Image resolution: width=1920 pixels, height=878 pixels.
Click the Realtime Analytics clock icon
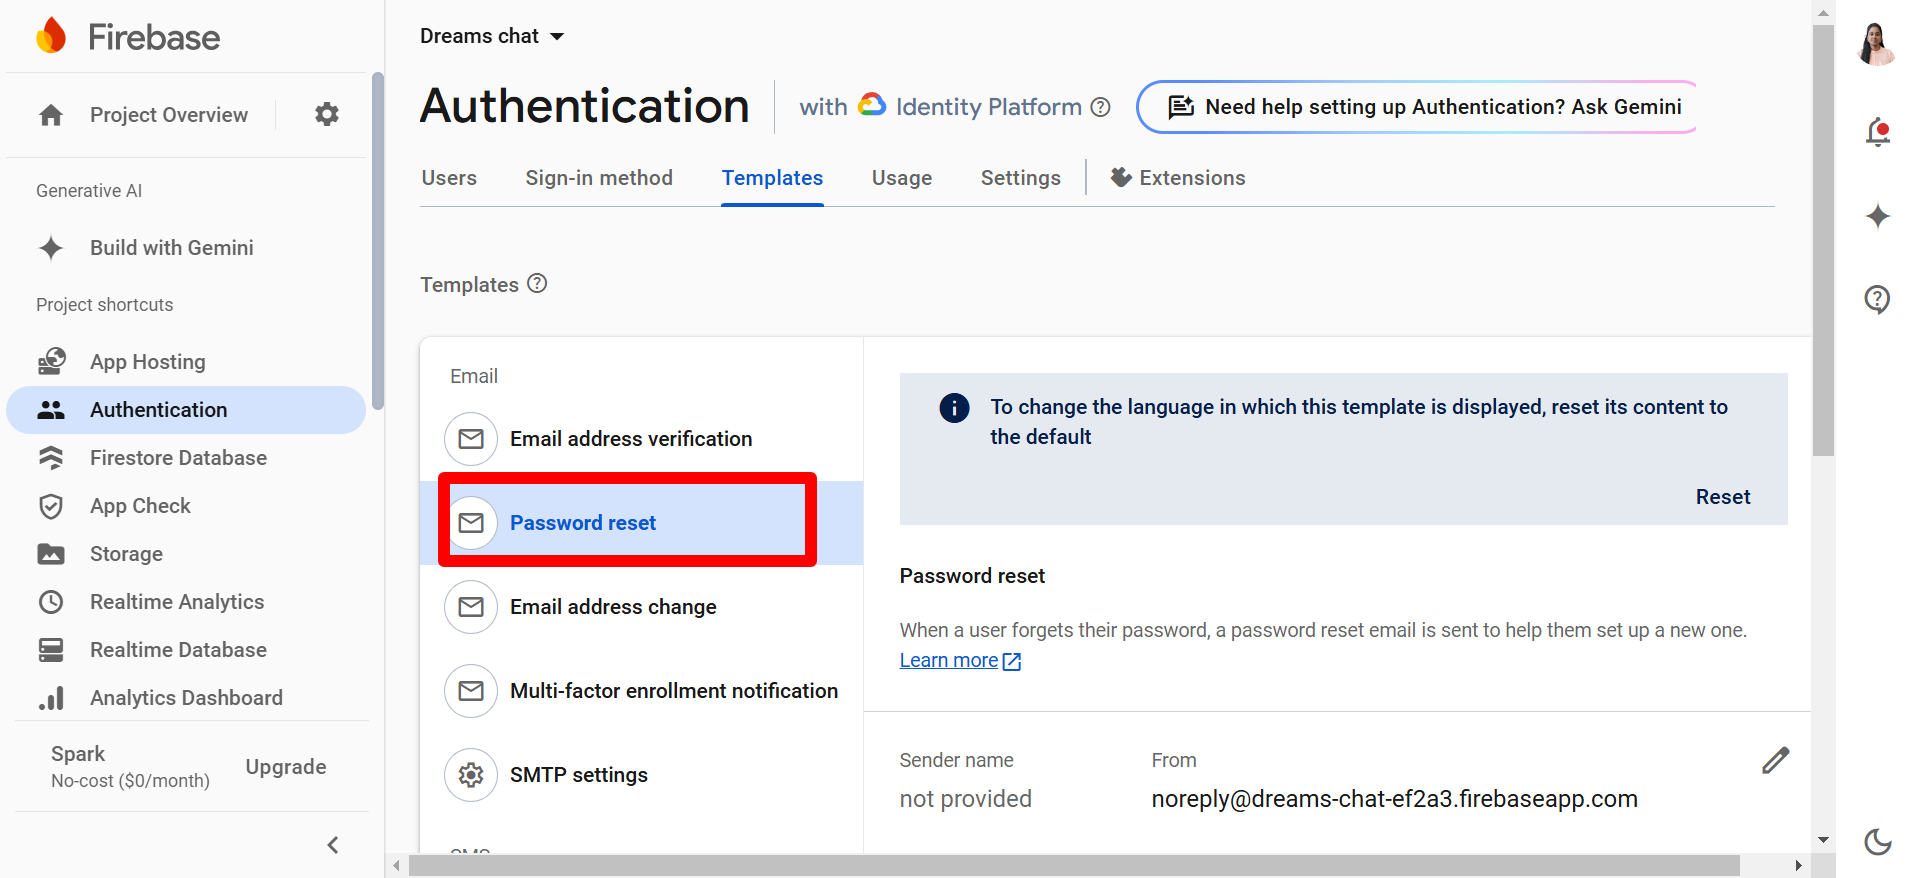pos(51,602)
